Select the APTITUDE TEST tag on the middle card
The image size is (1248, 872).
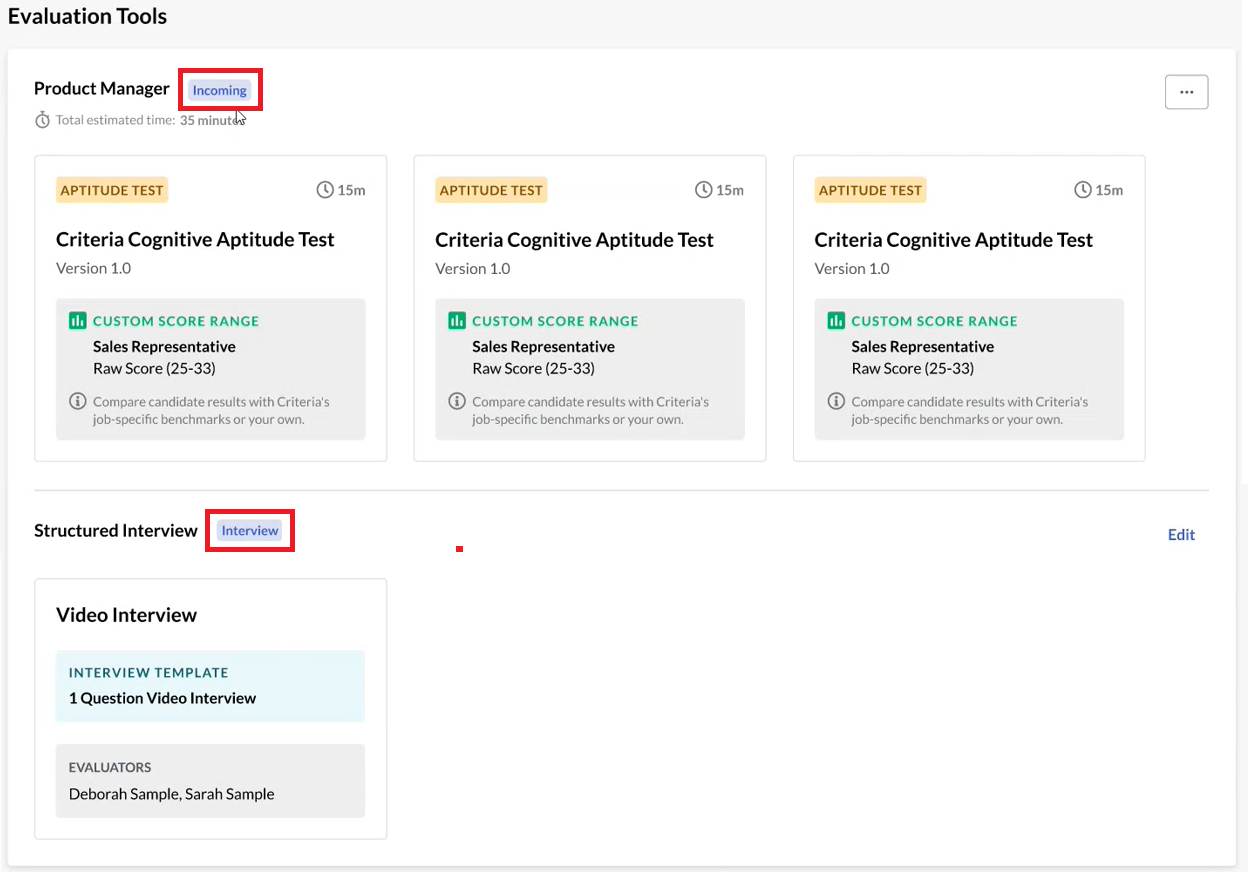(491, 190)
